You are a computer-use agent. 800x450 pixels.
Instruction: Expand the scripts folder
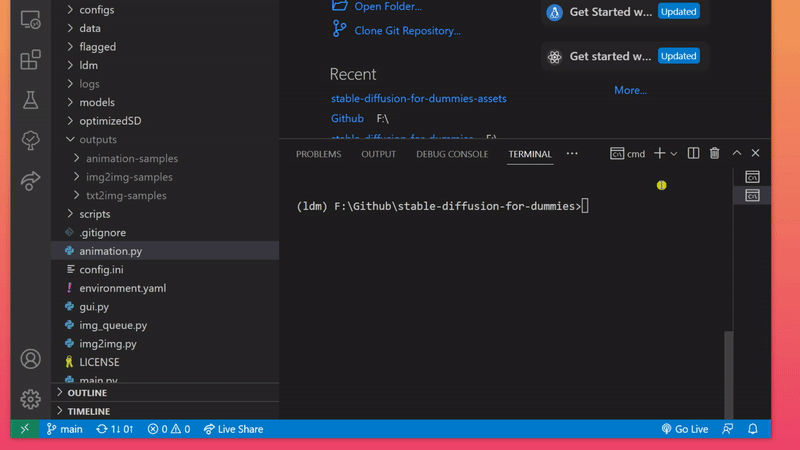point(165,214)
